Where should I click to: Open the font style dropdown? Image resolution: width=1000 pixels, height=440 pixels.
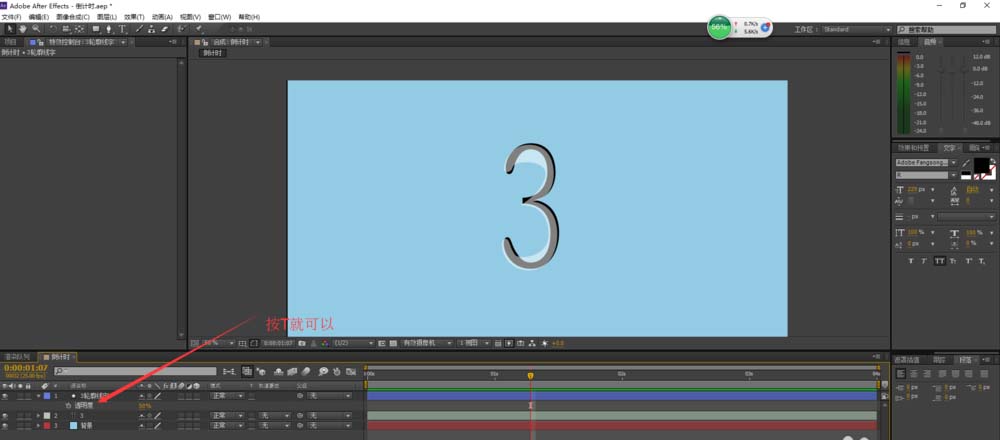[x=926, y=175]
